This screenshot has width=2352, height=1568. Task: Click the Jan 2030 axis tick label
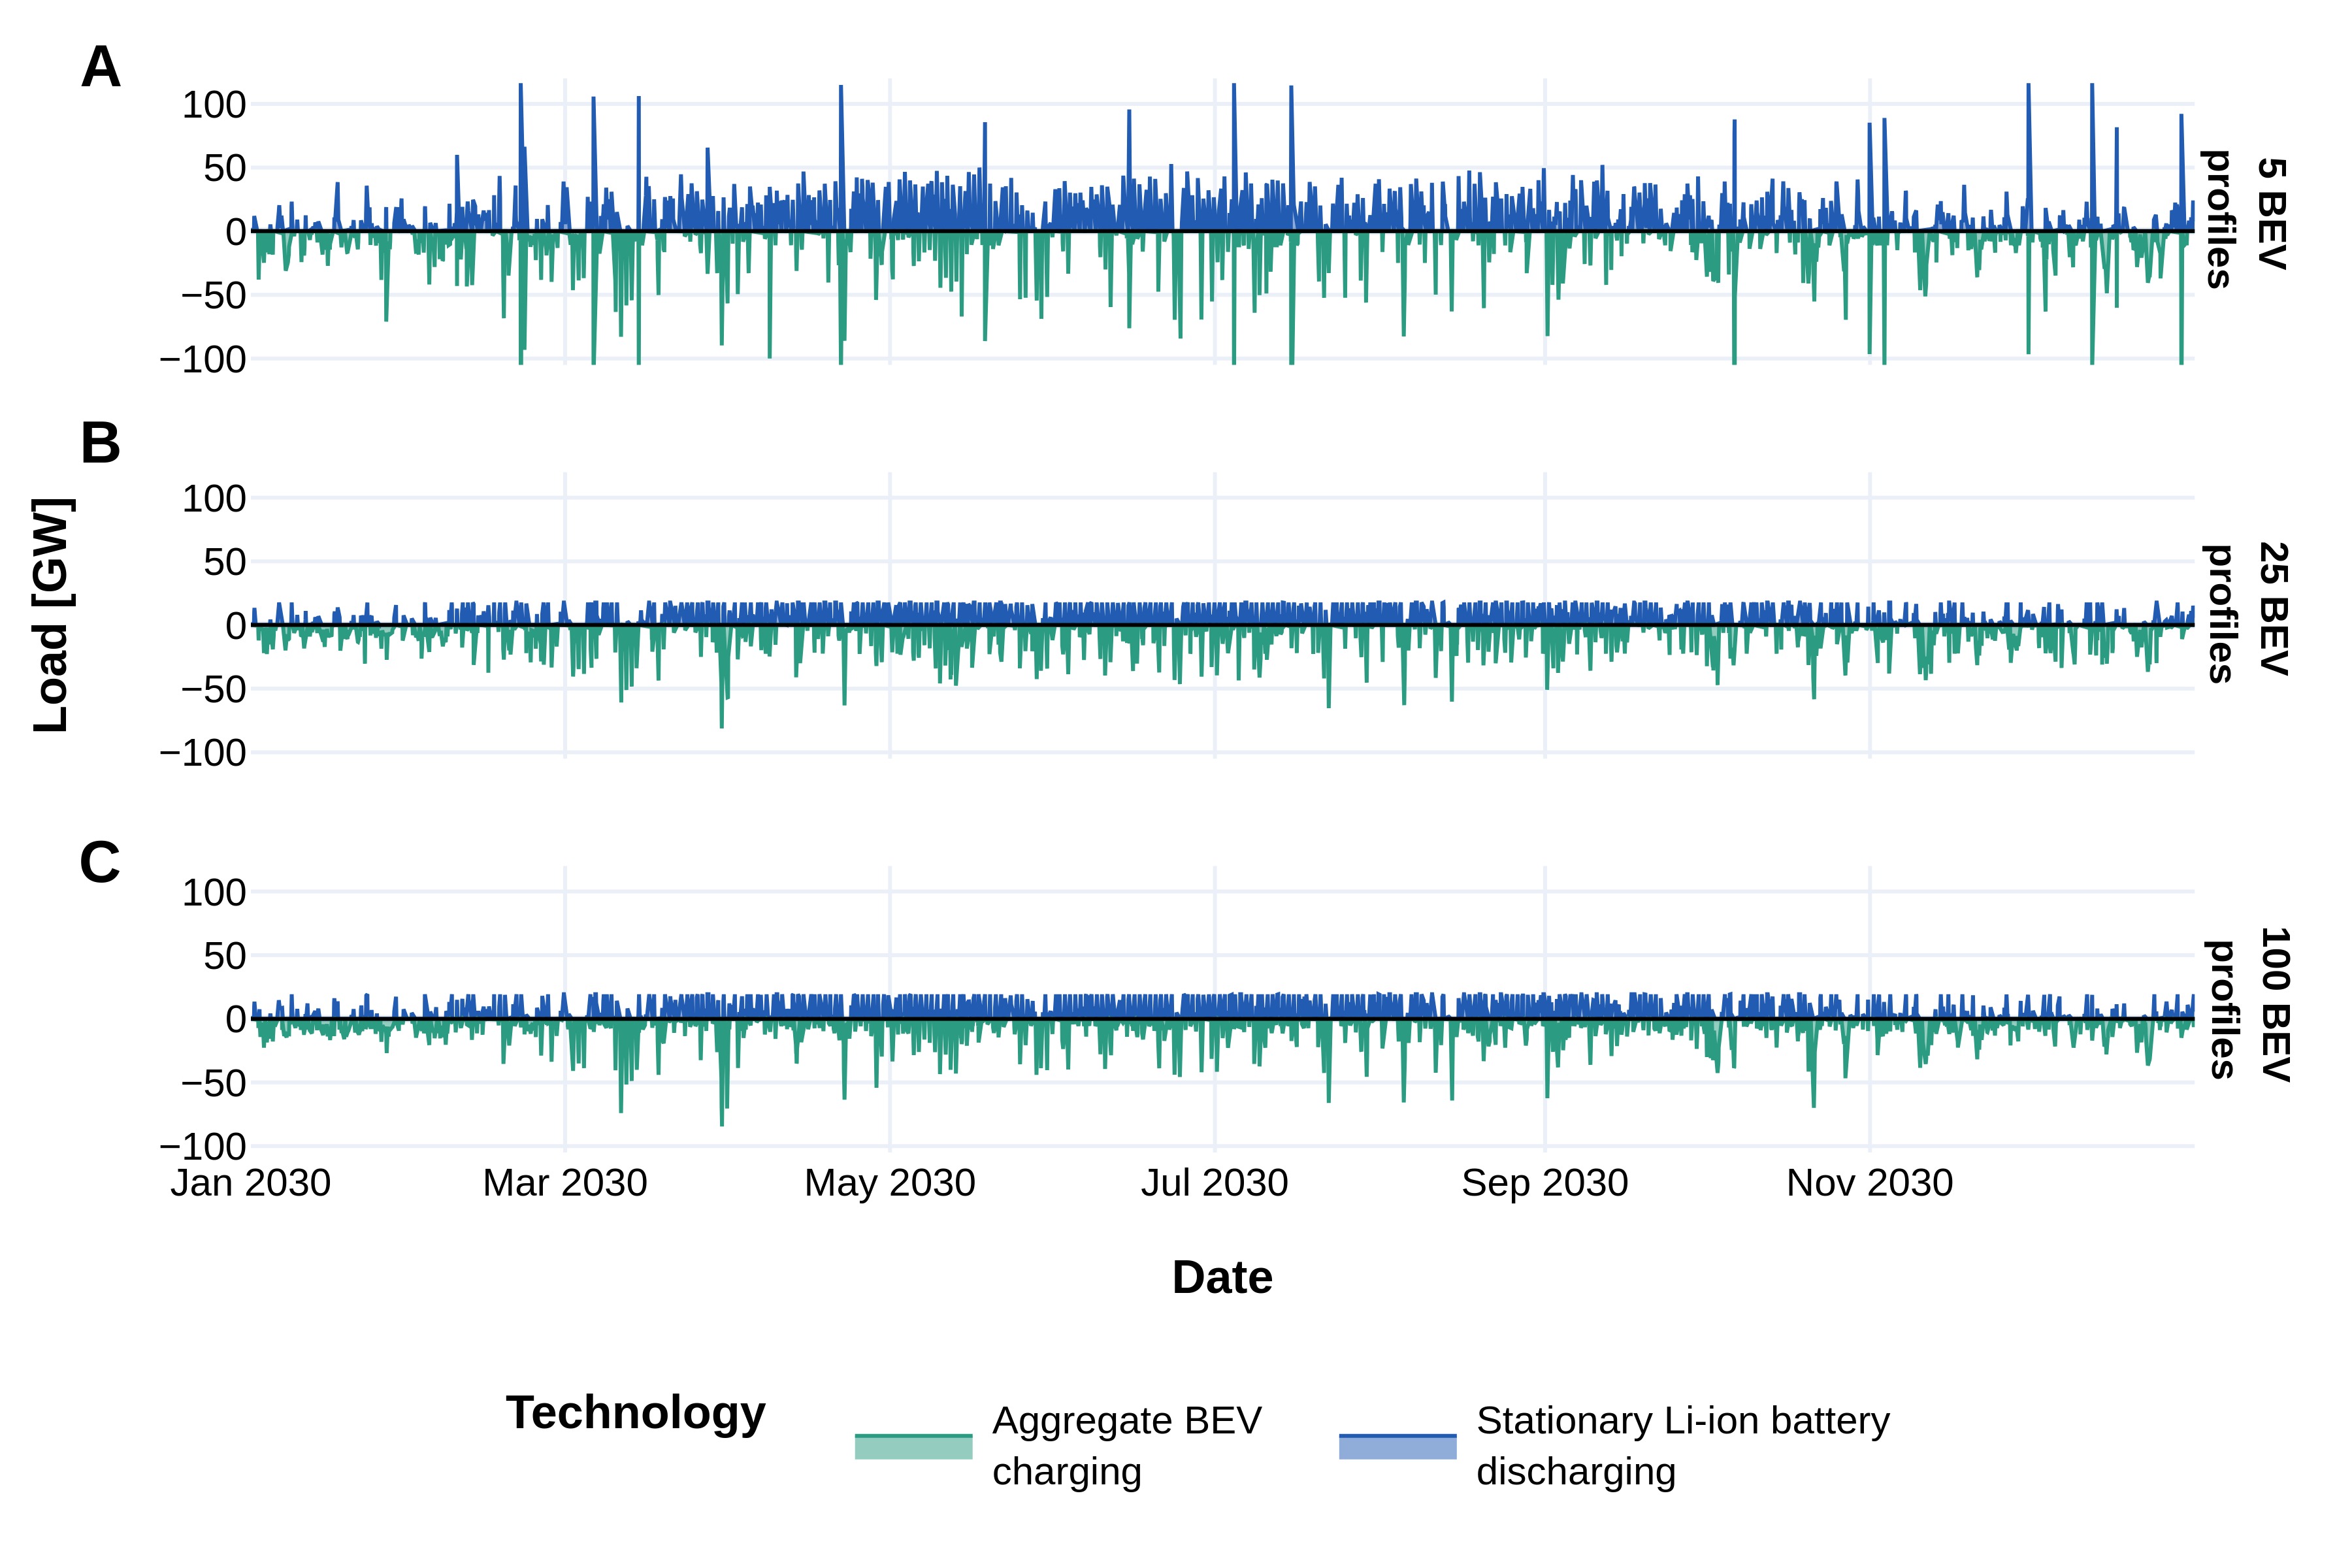click(x=250, y=1183)
